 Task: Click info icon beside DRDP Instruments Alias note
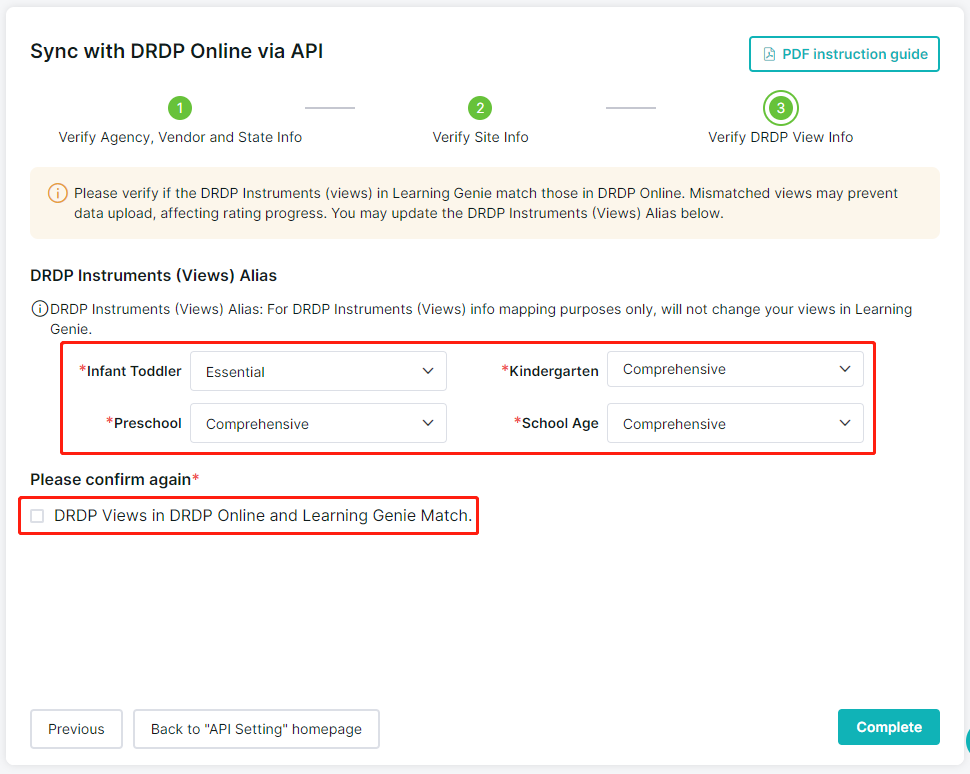pyautogui.click(x=40, y=309)
